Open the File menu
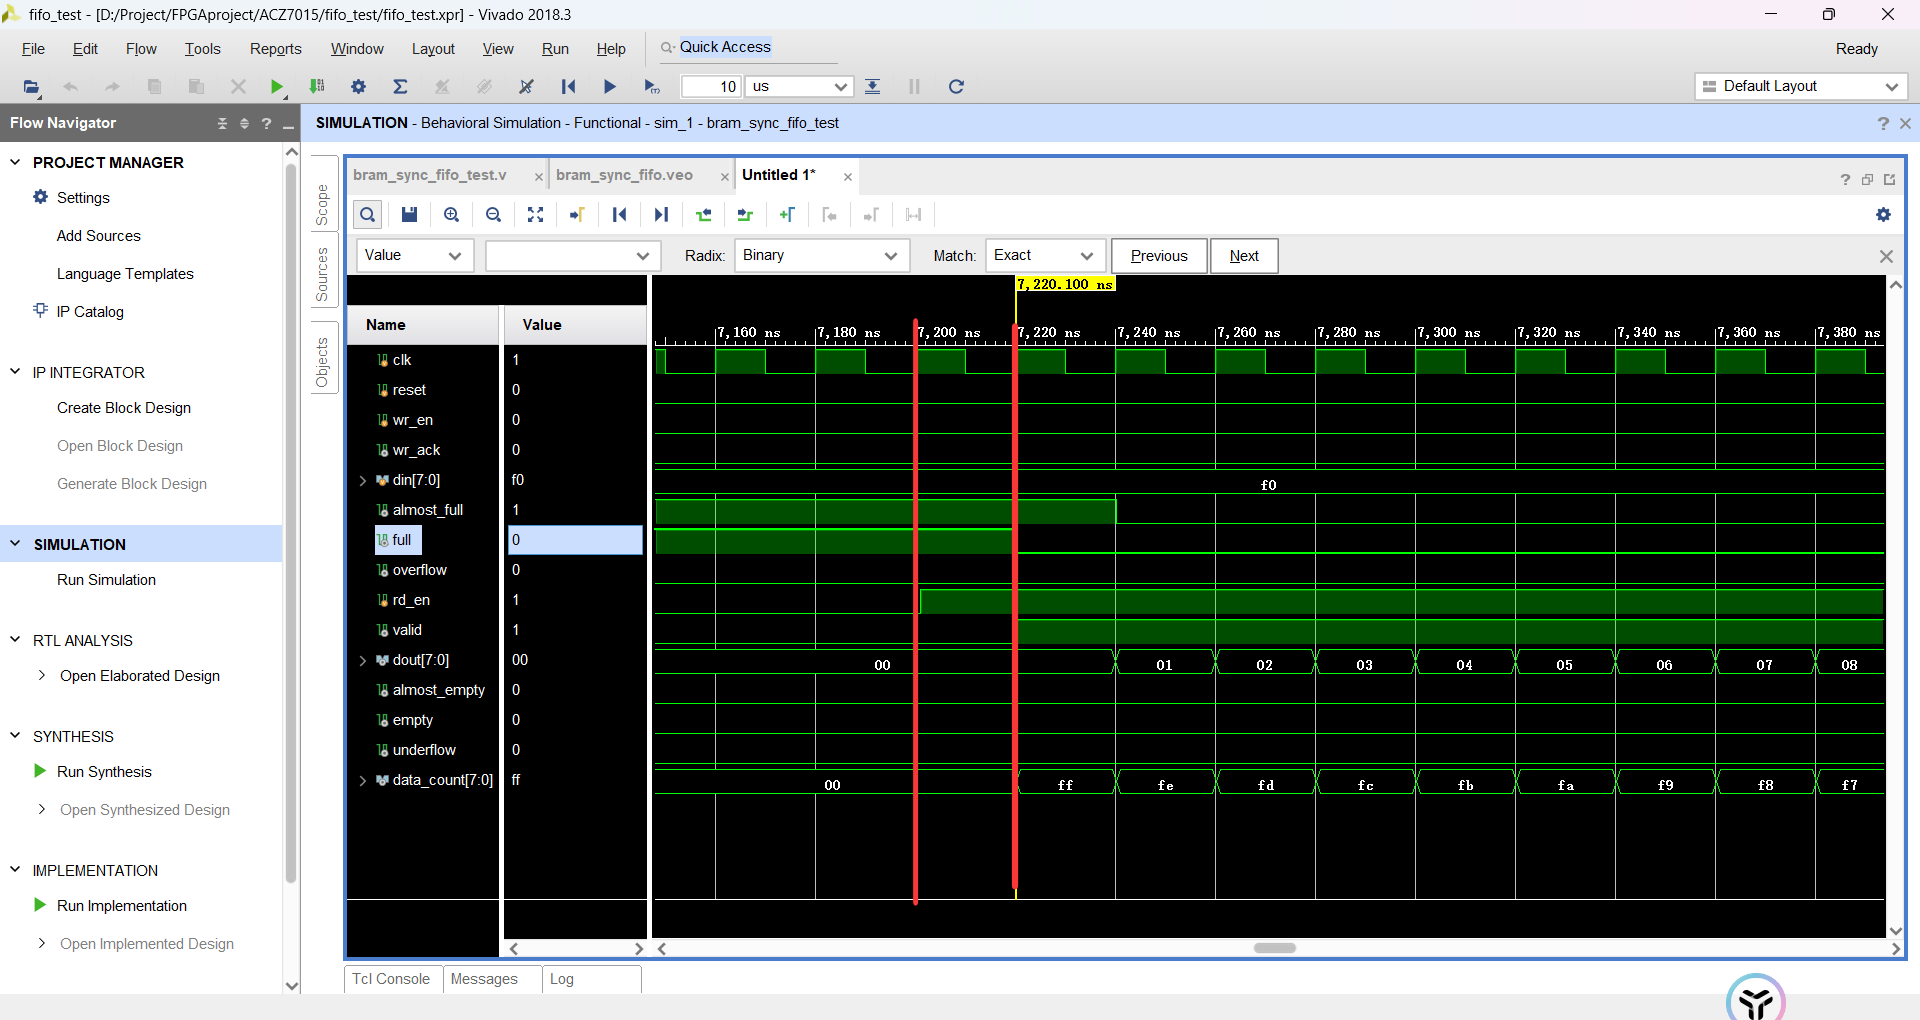Image resolution: width=1920 pixels, height=1020 pixels. tap(33, 49)
